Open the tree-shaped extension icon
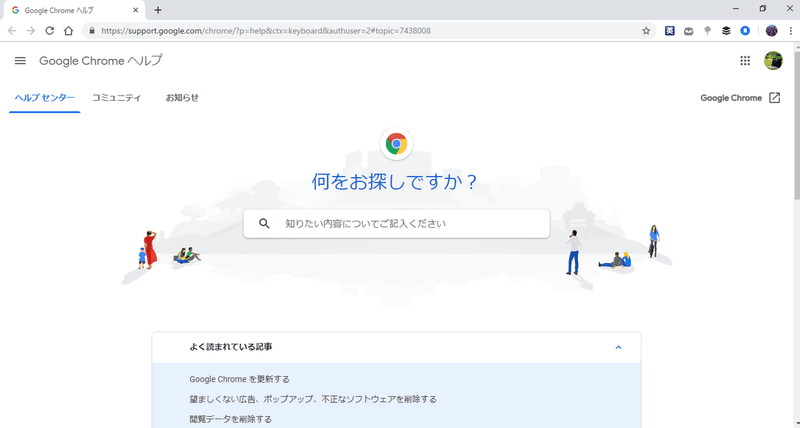 click(x=707, y=31)
